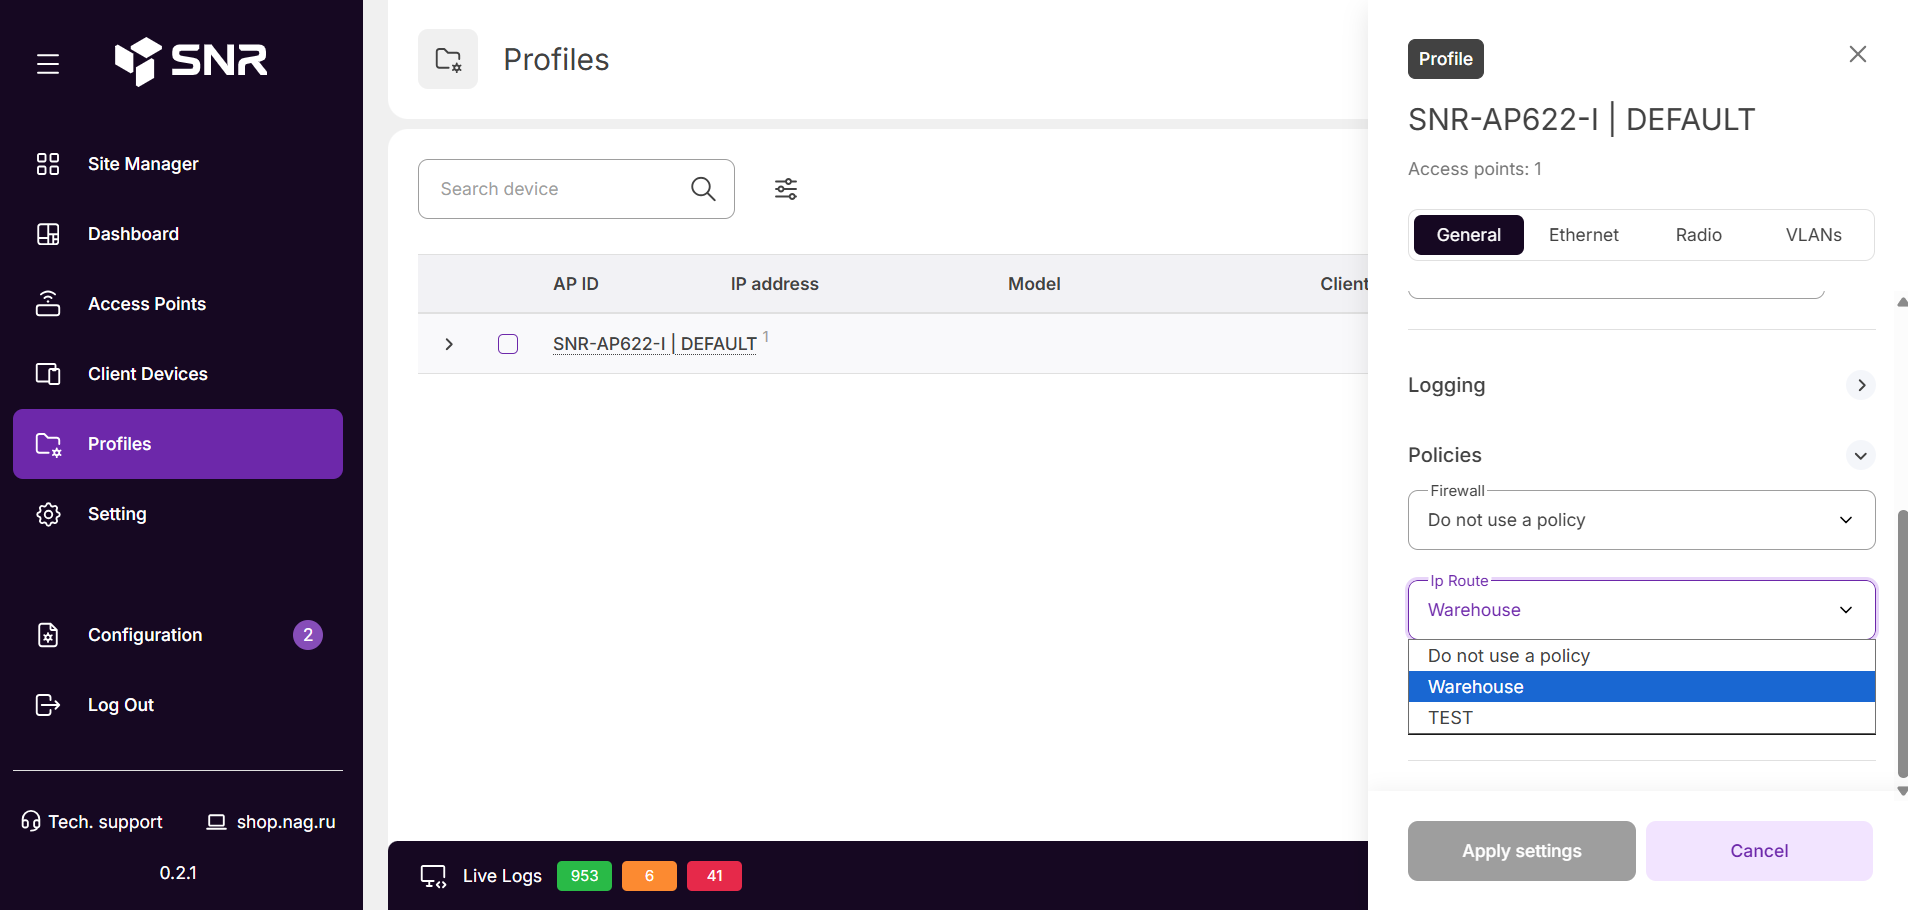1908x910 pixels.
Task: Click the Configuration badge showing 2
Action: (x=308, y=635)
